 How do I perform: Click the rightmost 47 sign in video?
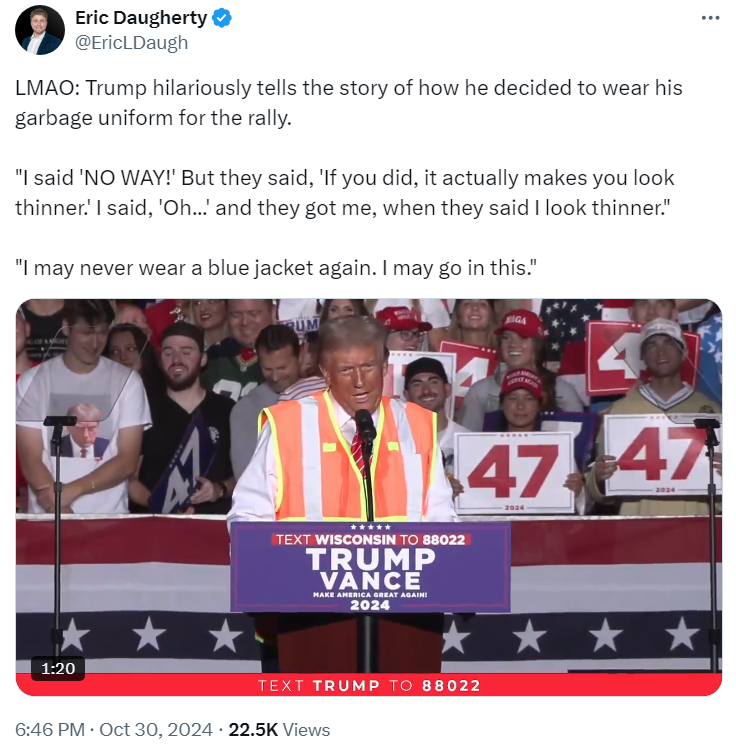coord(663,455)
